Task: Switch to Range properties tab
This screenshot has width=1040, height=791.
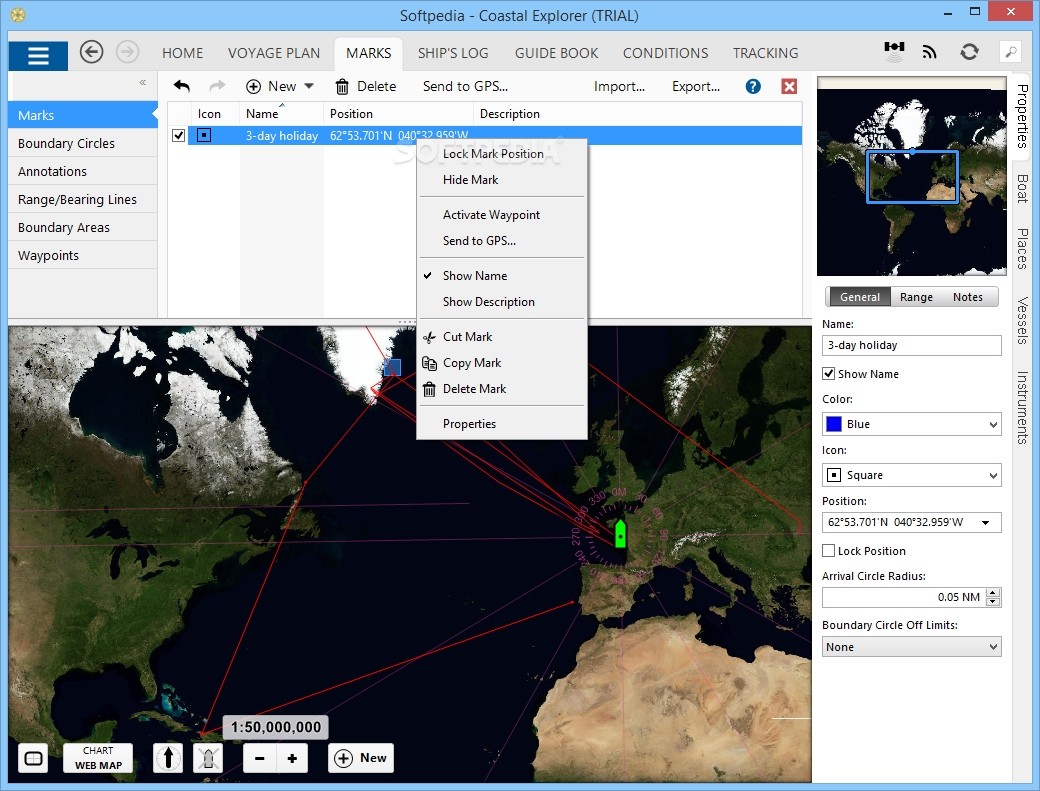Action: 916,297
